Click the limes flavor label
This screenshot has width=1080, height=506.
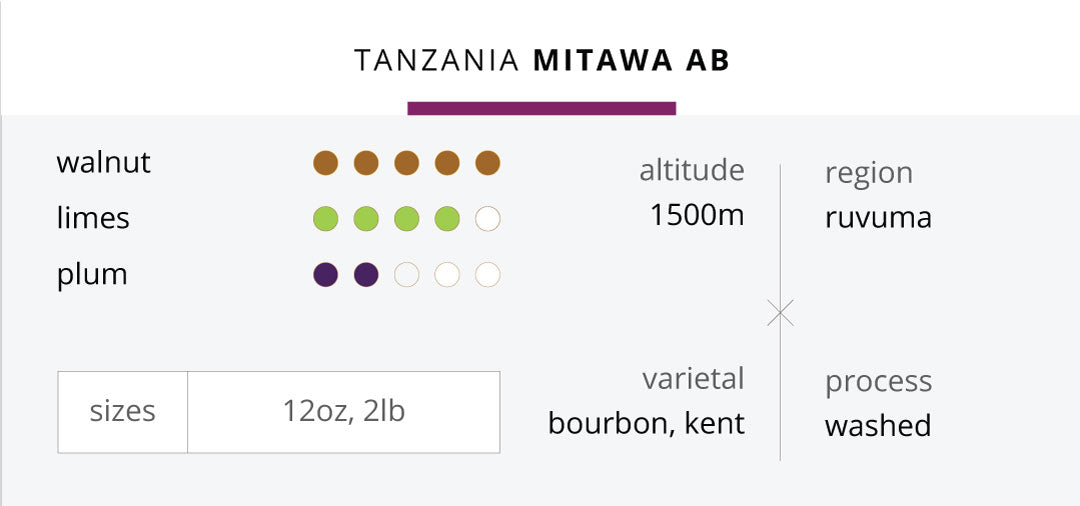point(93,219)
